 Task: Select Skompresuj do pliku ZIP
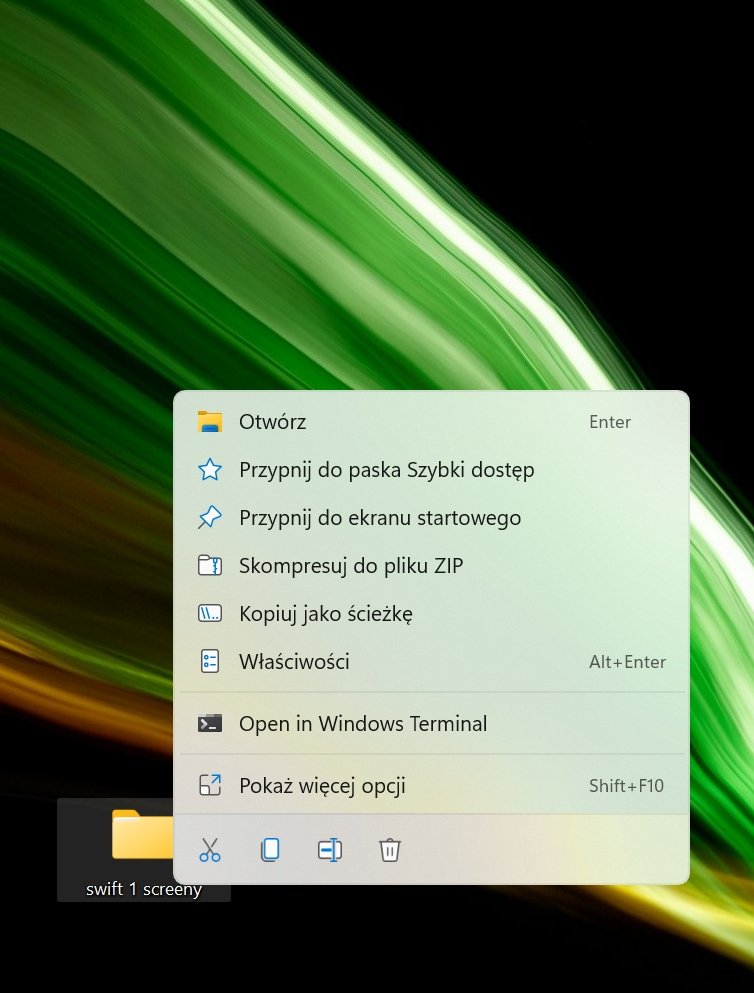coord(431,566)
